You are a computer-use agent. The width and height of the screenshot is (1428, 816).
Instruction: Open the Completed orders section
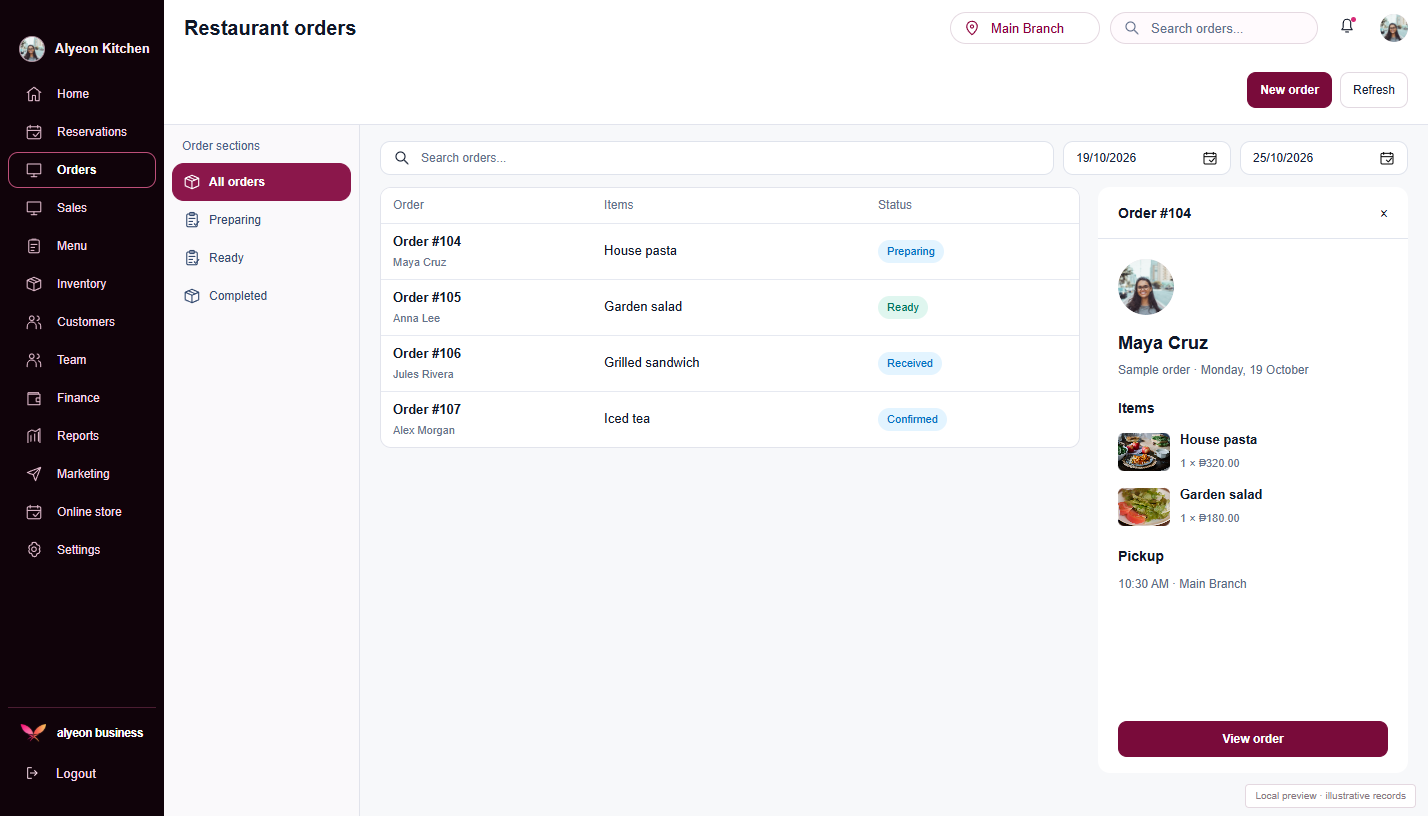261,296
